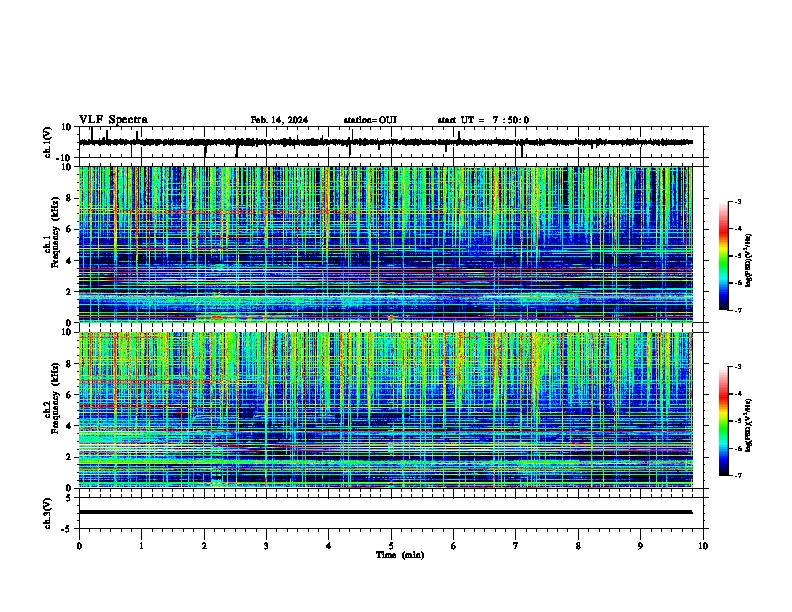
Task: Click the "station=OUI" label
Action: coord(370,120)
